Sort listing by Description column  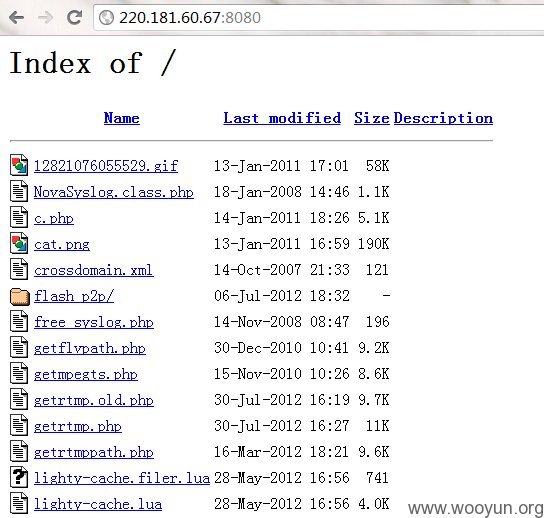click(443, 119)
